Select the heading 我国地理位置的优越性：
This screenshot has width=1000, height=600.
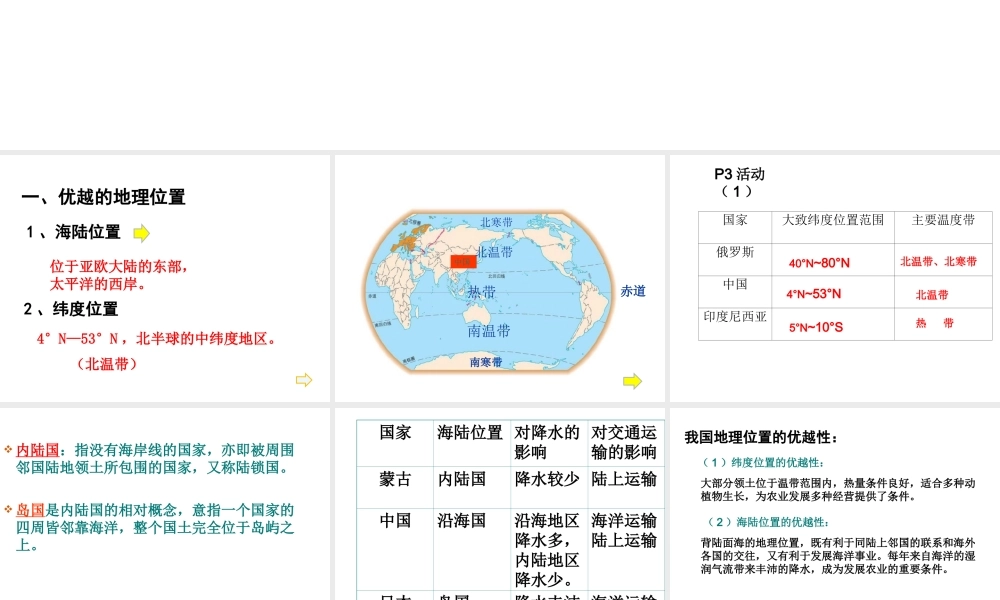pyautogui.click(x=761, y=437)
